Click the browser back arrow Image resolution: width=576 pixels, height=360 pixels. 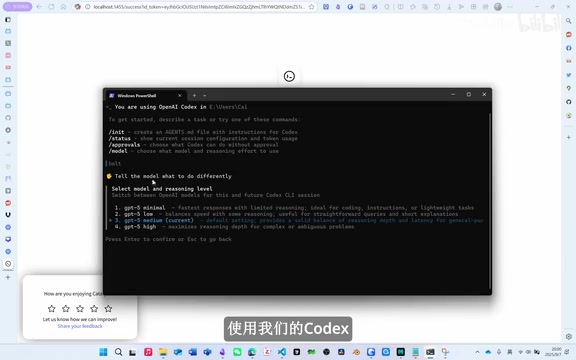tap(39, 7)
